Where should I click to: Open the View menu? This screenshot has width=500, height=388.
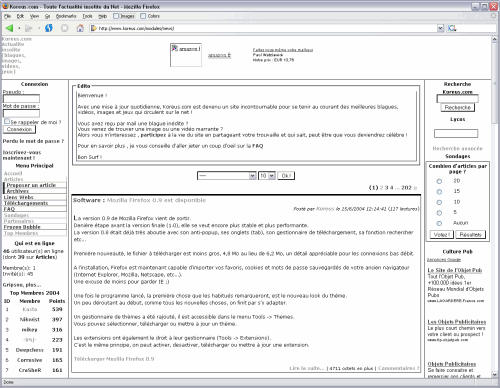pyautogui.click(x=34, y=16)
